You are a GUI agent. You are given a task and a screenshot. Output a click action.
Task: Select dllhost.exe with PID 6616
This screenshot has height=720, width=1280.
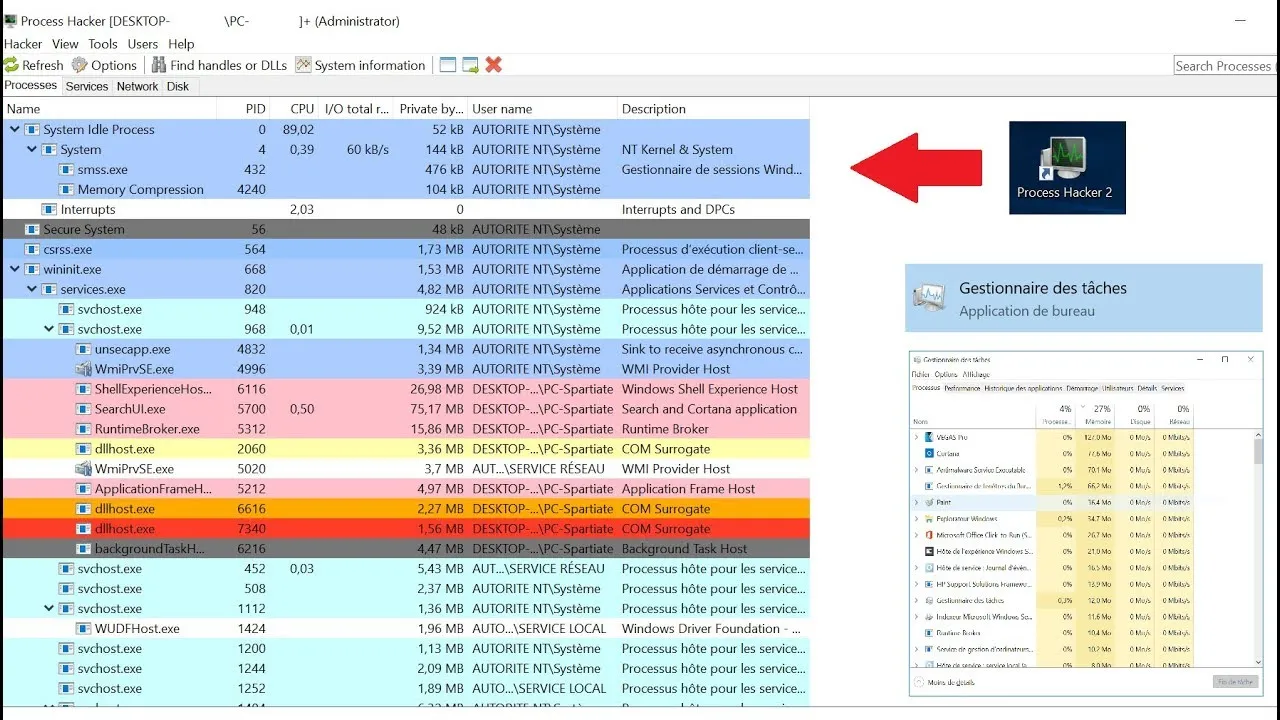[405, 509]
